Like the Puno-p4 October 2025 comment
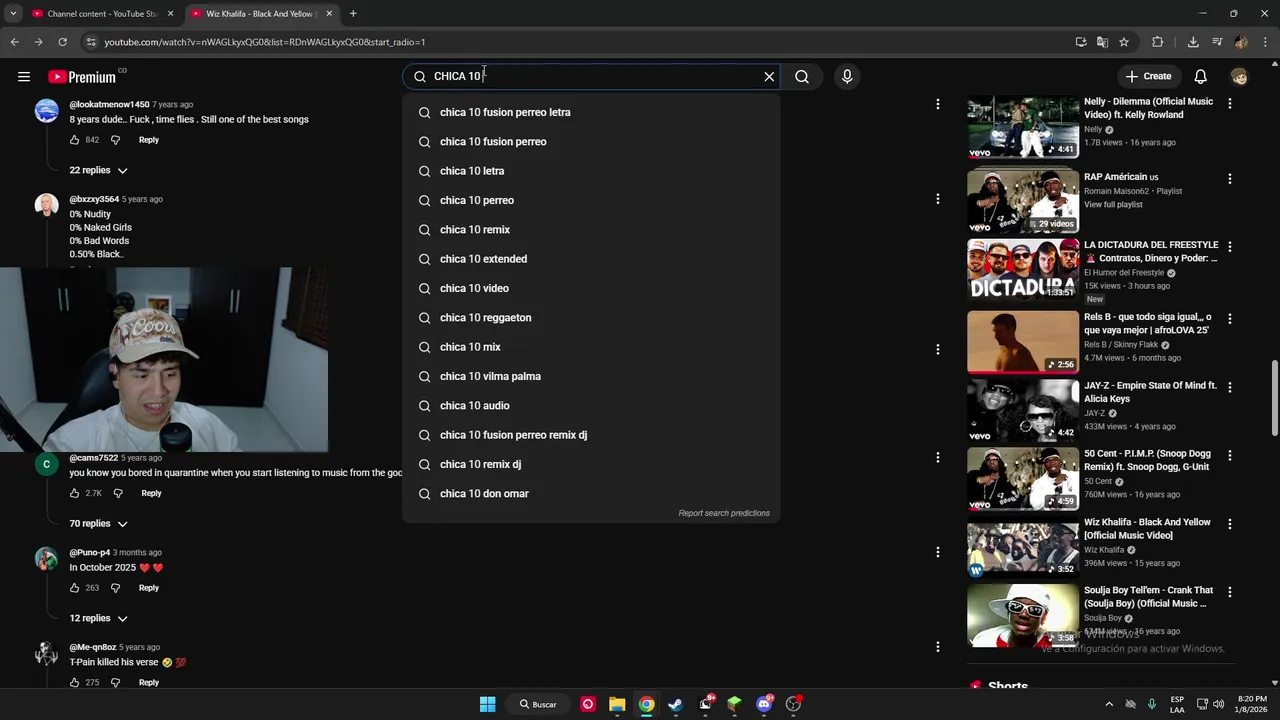1280x720 pixels. click(x=74, y=588)
